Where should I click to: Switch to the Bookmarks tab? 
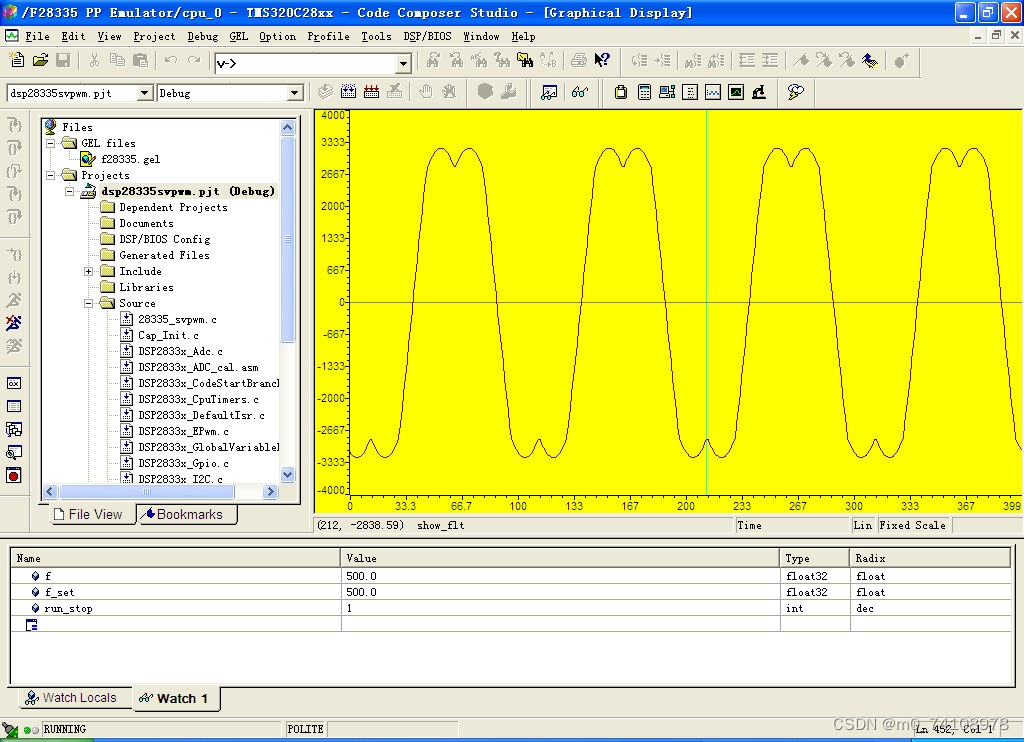tap(188, 514)
